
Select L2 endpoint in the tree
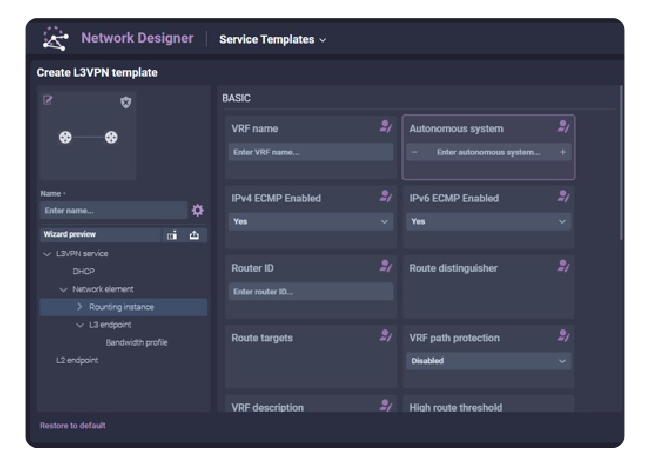tap(77, 360)
